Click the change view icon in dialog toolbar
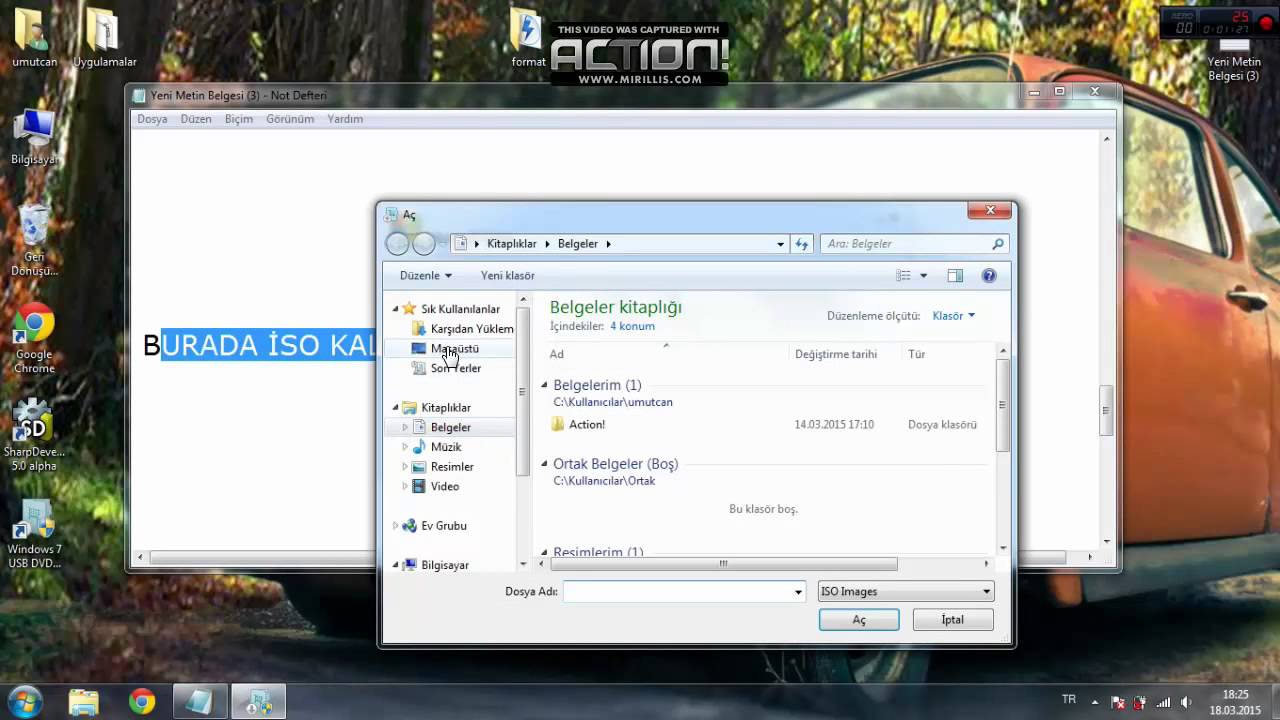1280x720 pixels. (x=904, y=276)
